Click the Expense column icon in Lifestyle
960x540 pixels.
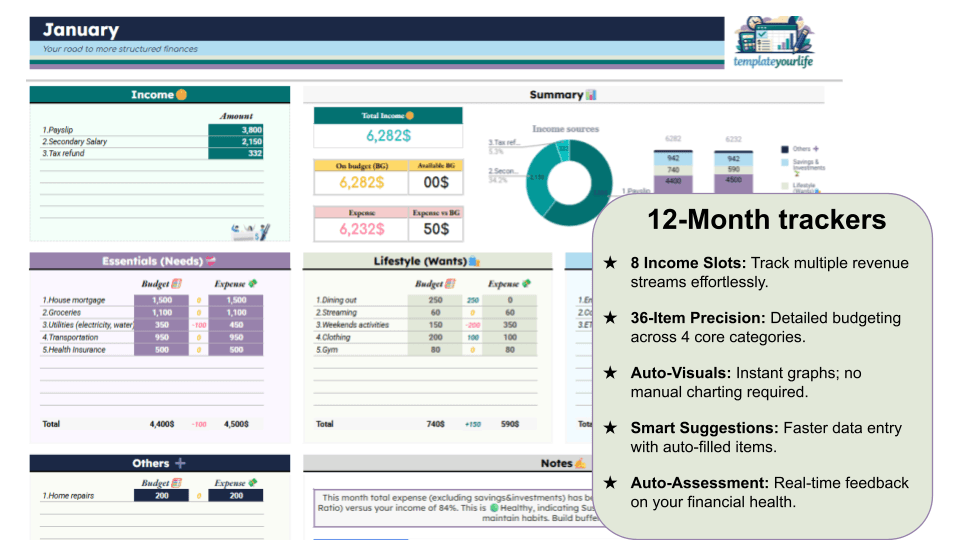(x=527, y=283)
